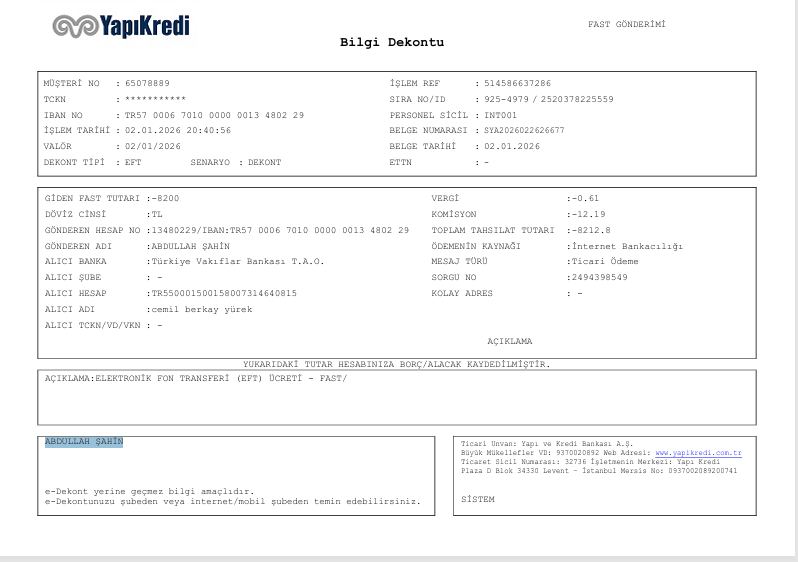Click payment source İnternet Bankacılığı

click(628, 246)
